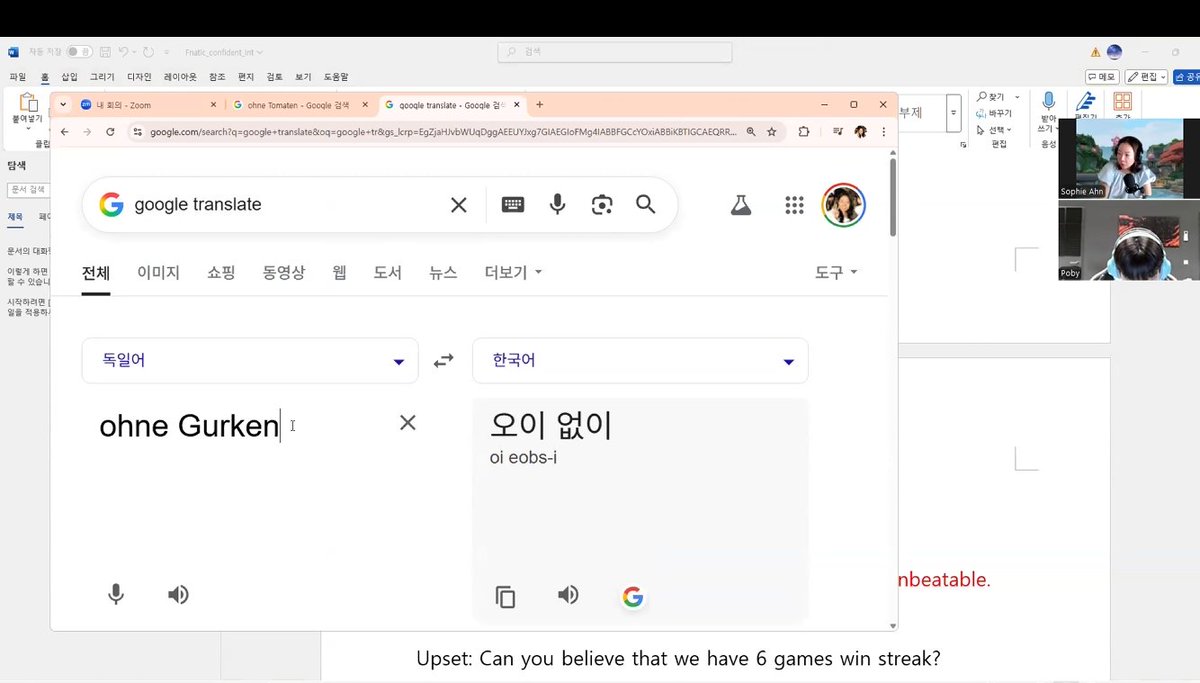1200x683 pixels.
Task: Open the Google apps grid
Action: tap(794, 205)
